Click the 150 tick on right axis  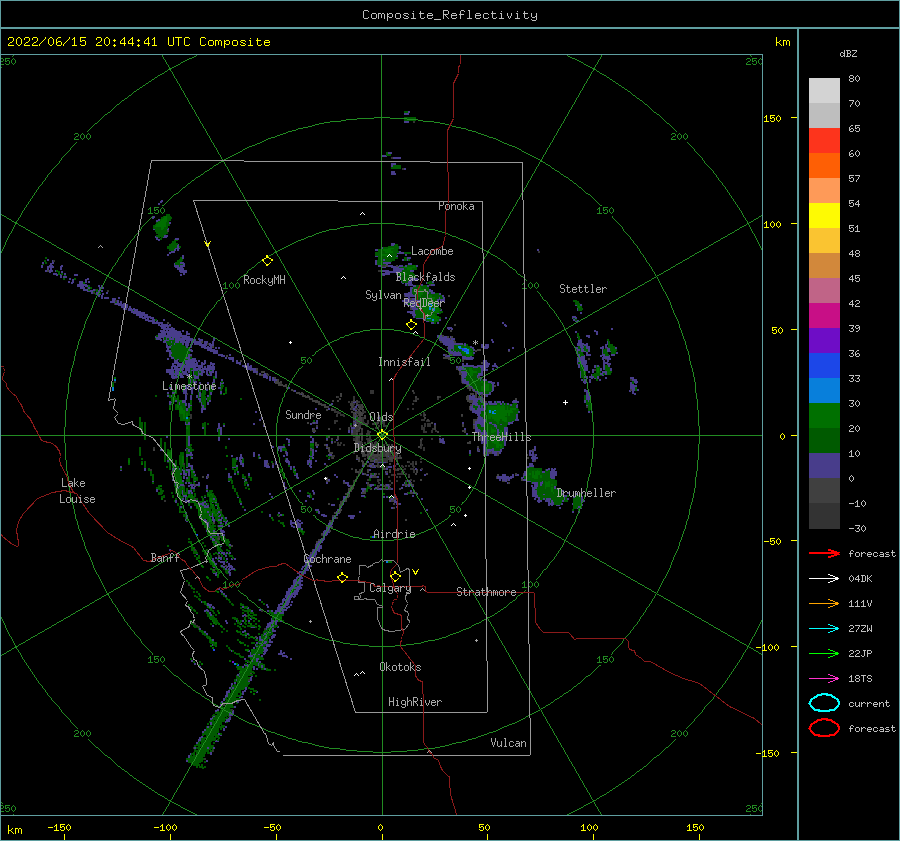(772, 118)
